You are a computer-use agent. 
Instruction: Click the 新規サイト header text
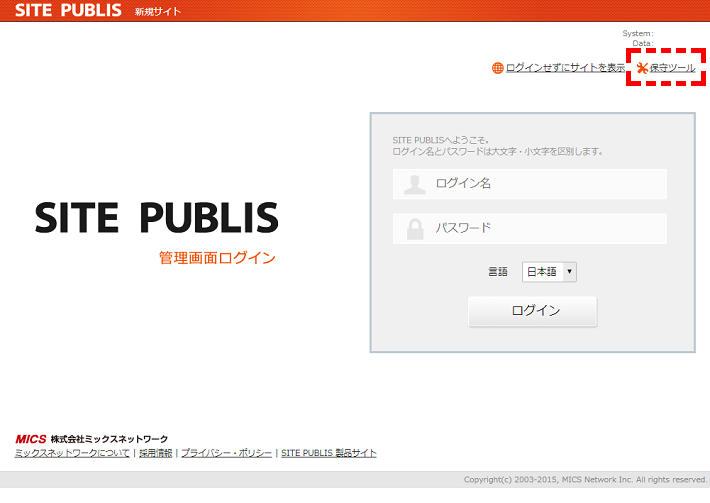[x=158, y=12]
